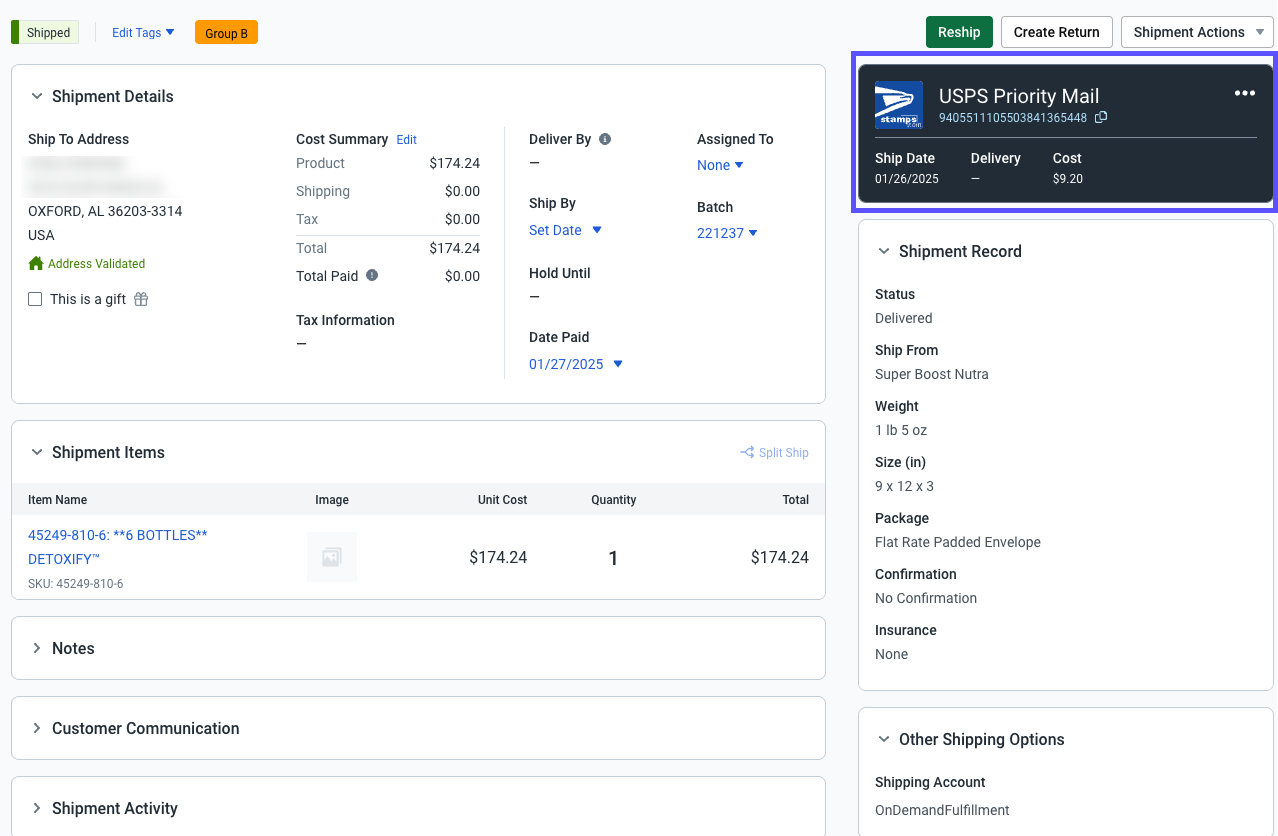1278x836 pixels.
Task: Click the Stamps.com carrier logo
Action: pos(898,105)
